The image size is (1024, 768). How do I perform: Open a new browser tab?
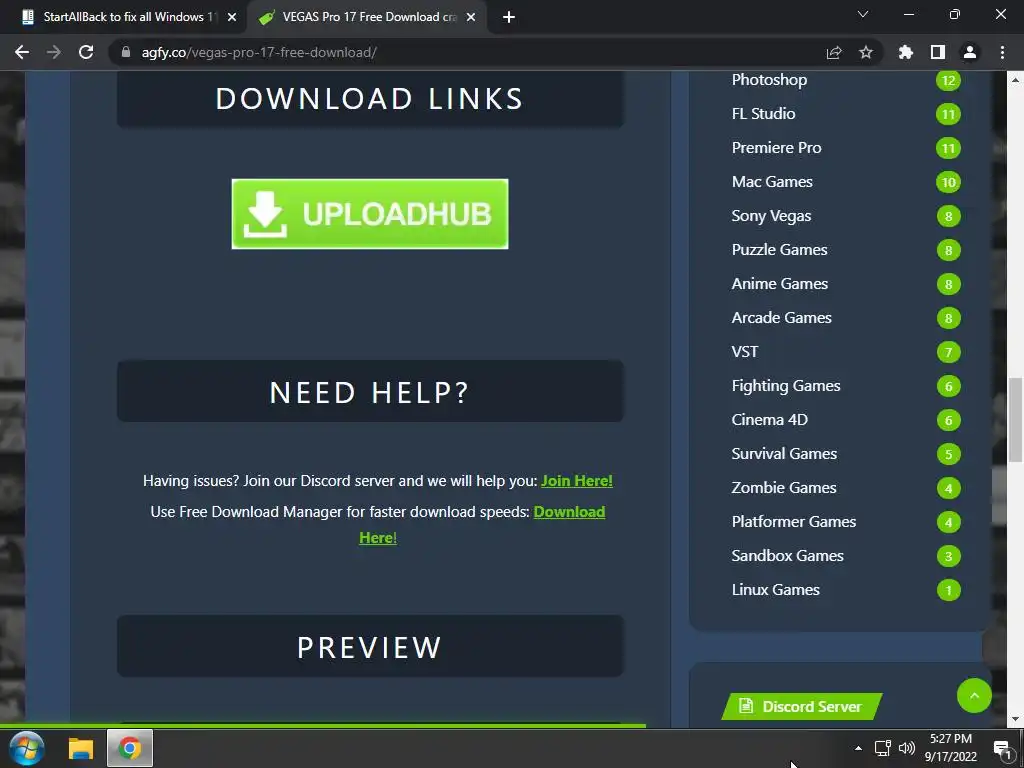tap(509, 18)
